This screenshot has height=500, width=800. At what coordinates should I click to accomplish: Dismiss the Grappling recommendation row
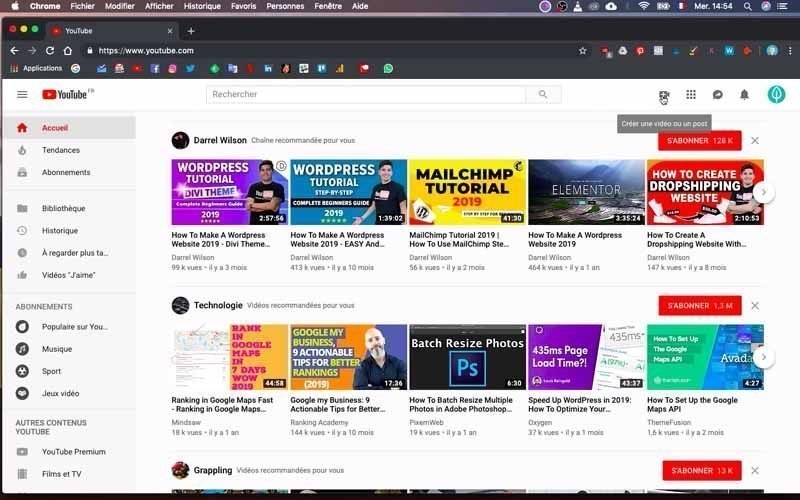click(x=755, y=470)
